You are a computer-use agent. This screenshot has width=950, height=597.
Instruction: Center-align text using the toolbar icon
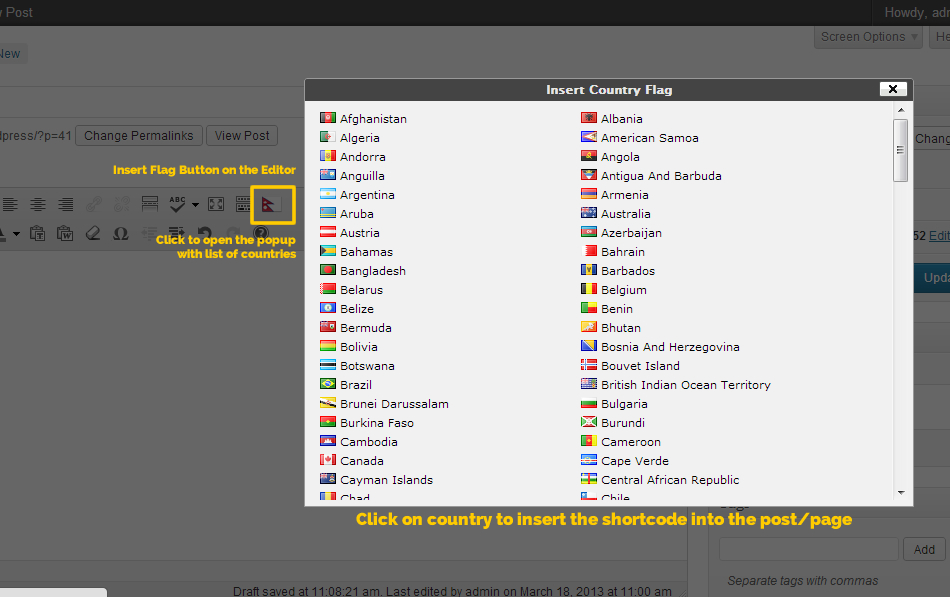38,204
